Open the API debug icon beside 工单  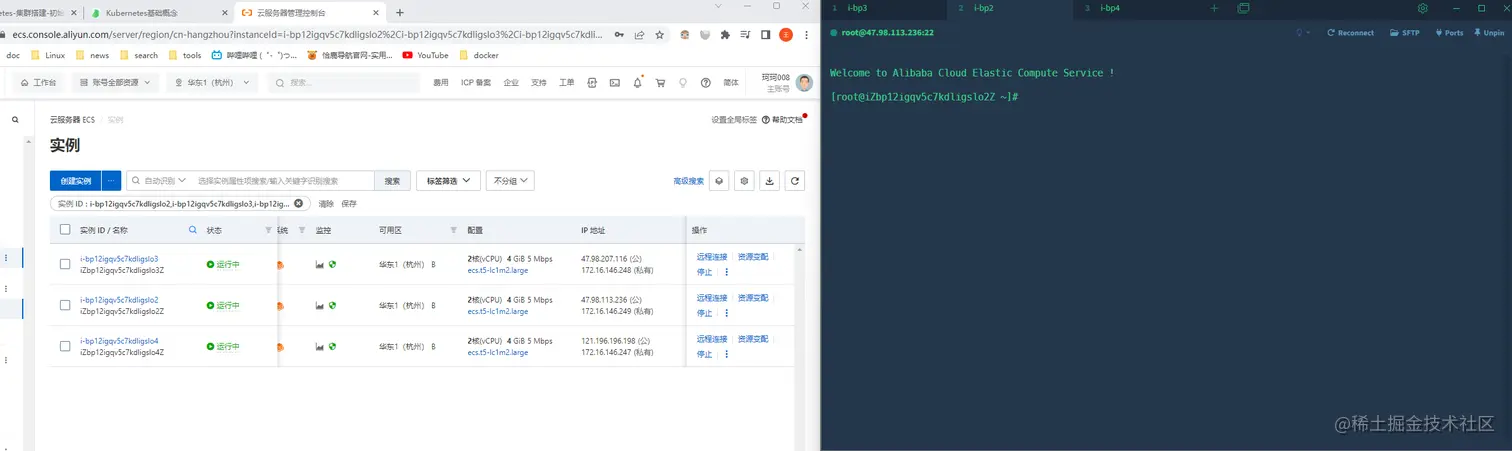592,83
